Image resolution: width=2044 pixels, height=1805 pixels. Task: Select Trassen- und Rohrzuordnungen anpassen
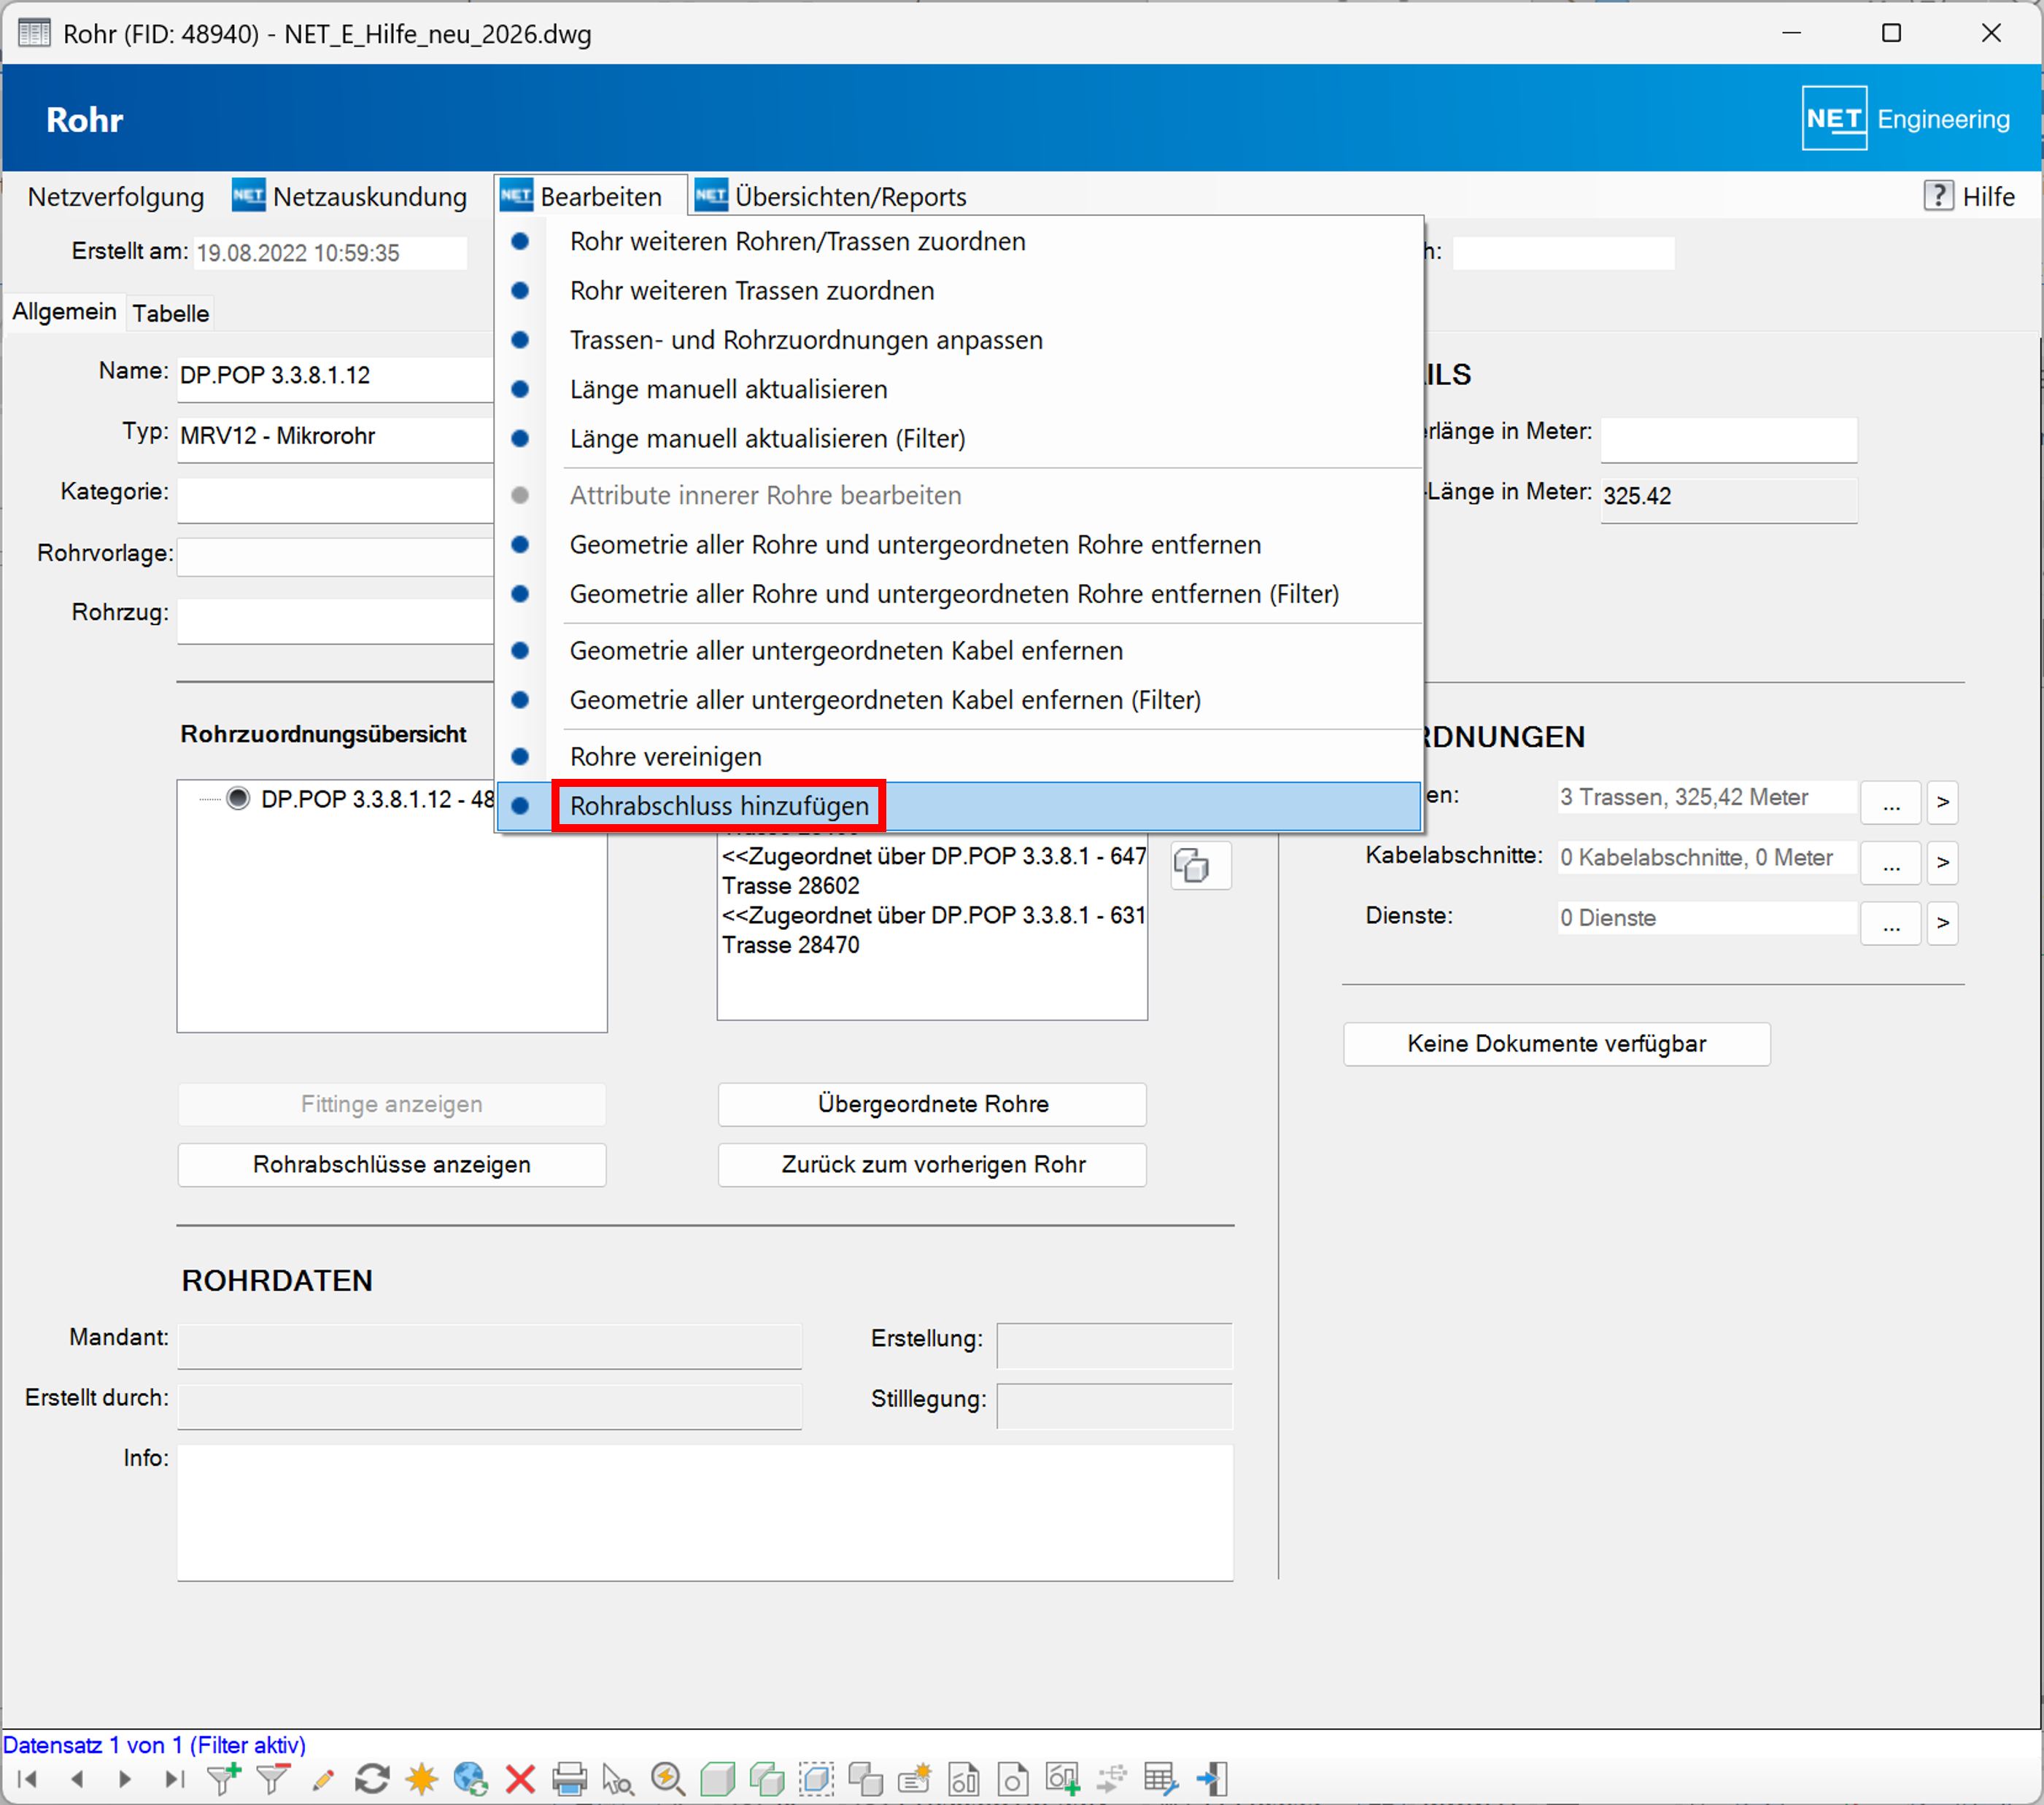tap(958, 340)
